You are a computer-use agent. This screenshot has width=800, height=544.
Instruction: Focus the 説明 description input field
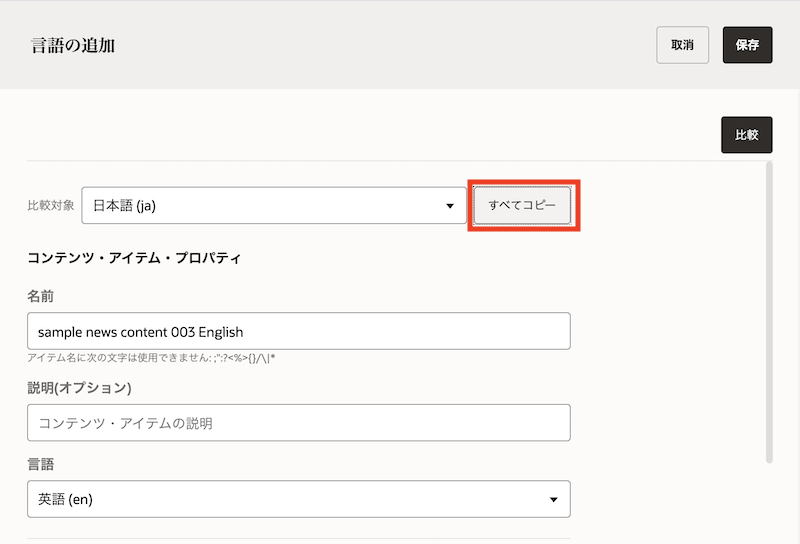298,423
